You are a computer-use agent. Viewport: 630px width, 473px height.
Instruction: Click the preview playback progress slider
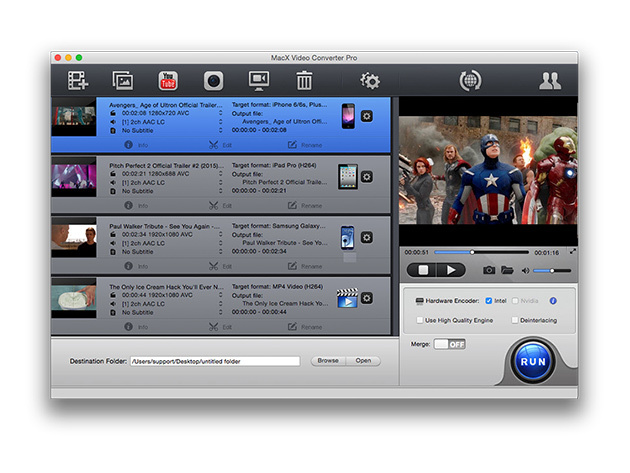[x=481, y=252]
